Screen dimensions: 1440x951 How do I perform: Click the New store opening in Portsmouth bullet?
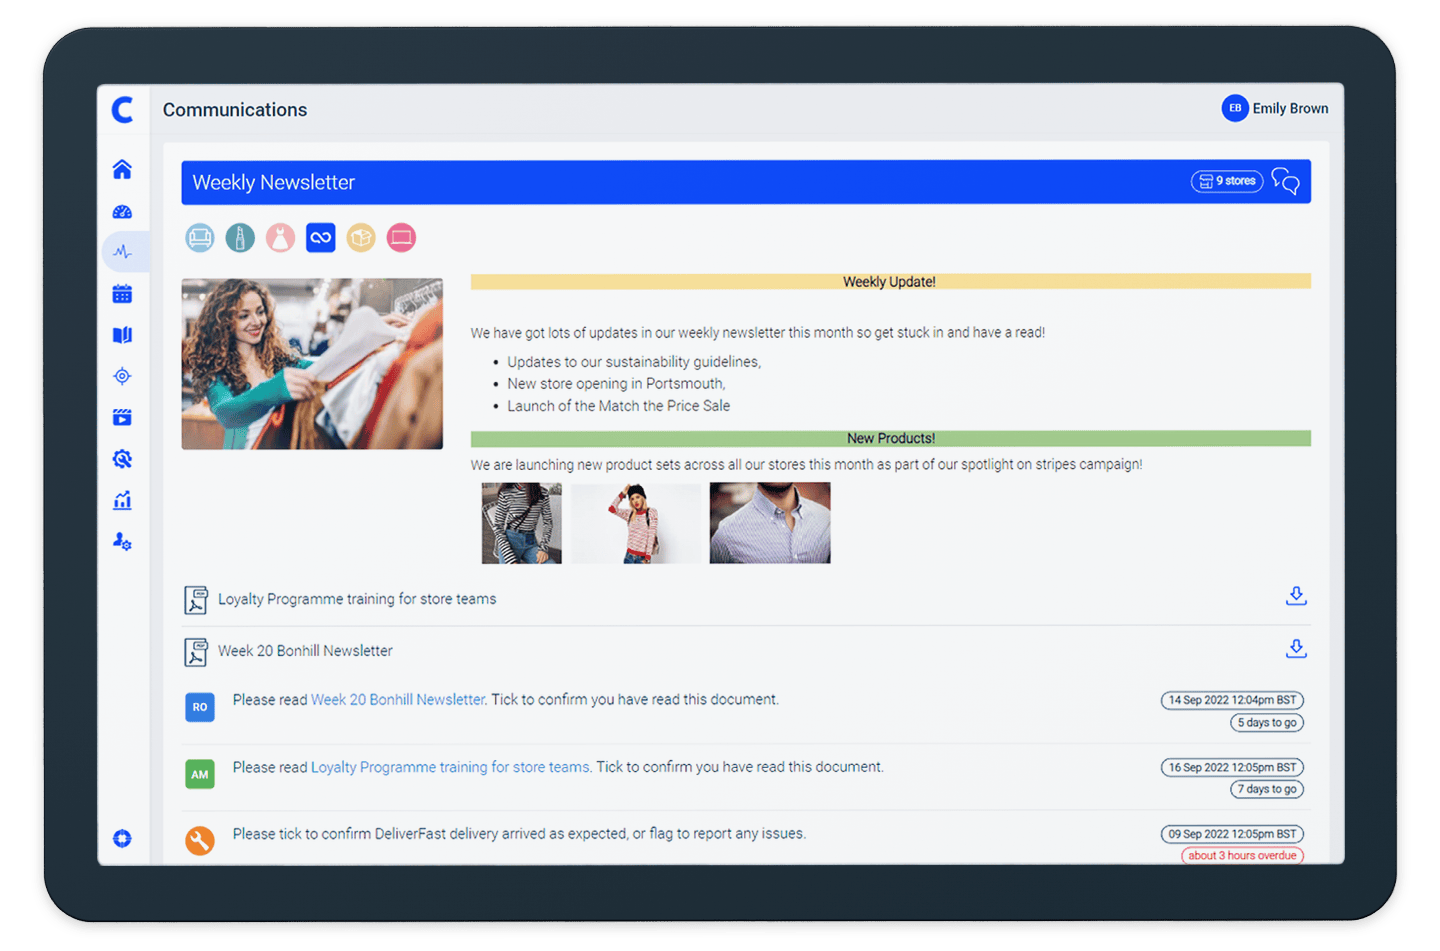[x=616, y=384]
